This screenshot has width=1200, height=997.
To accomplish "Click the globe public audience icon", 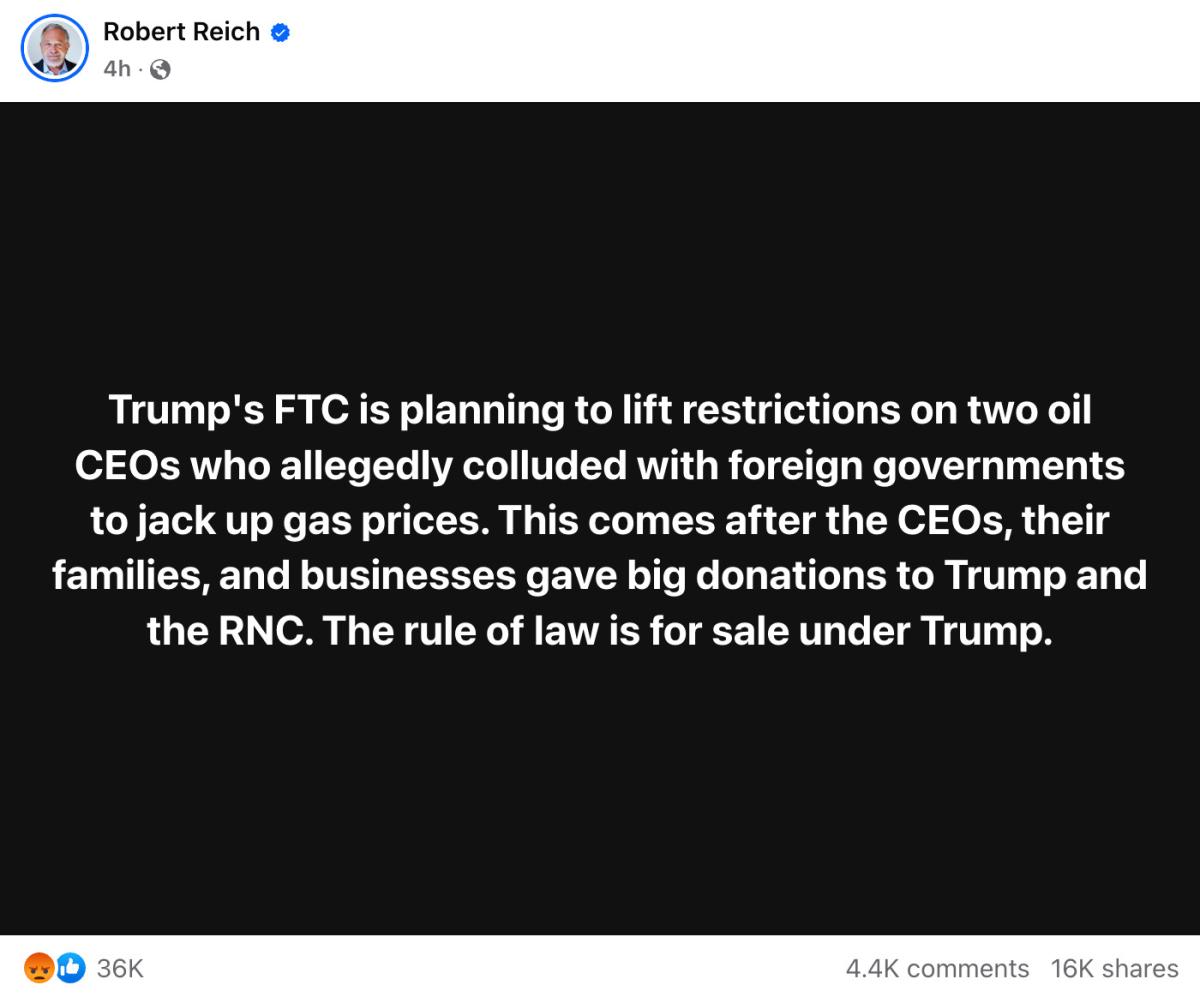I will [x=160, y=69].
